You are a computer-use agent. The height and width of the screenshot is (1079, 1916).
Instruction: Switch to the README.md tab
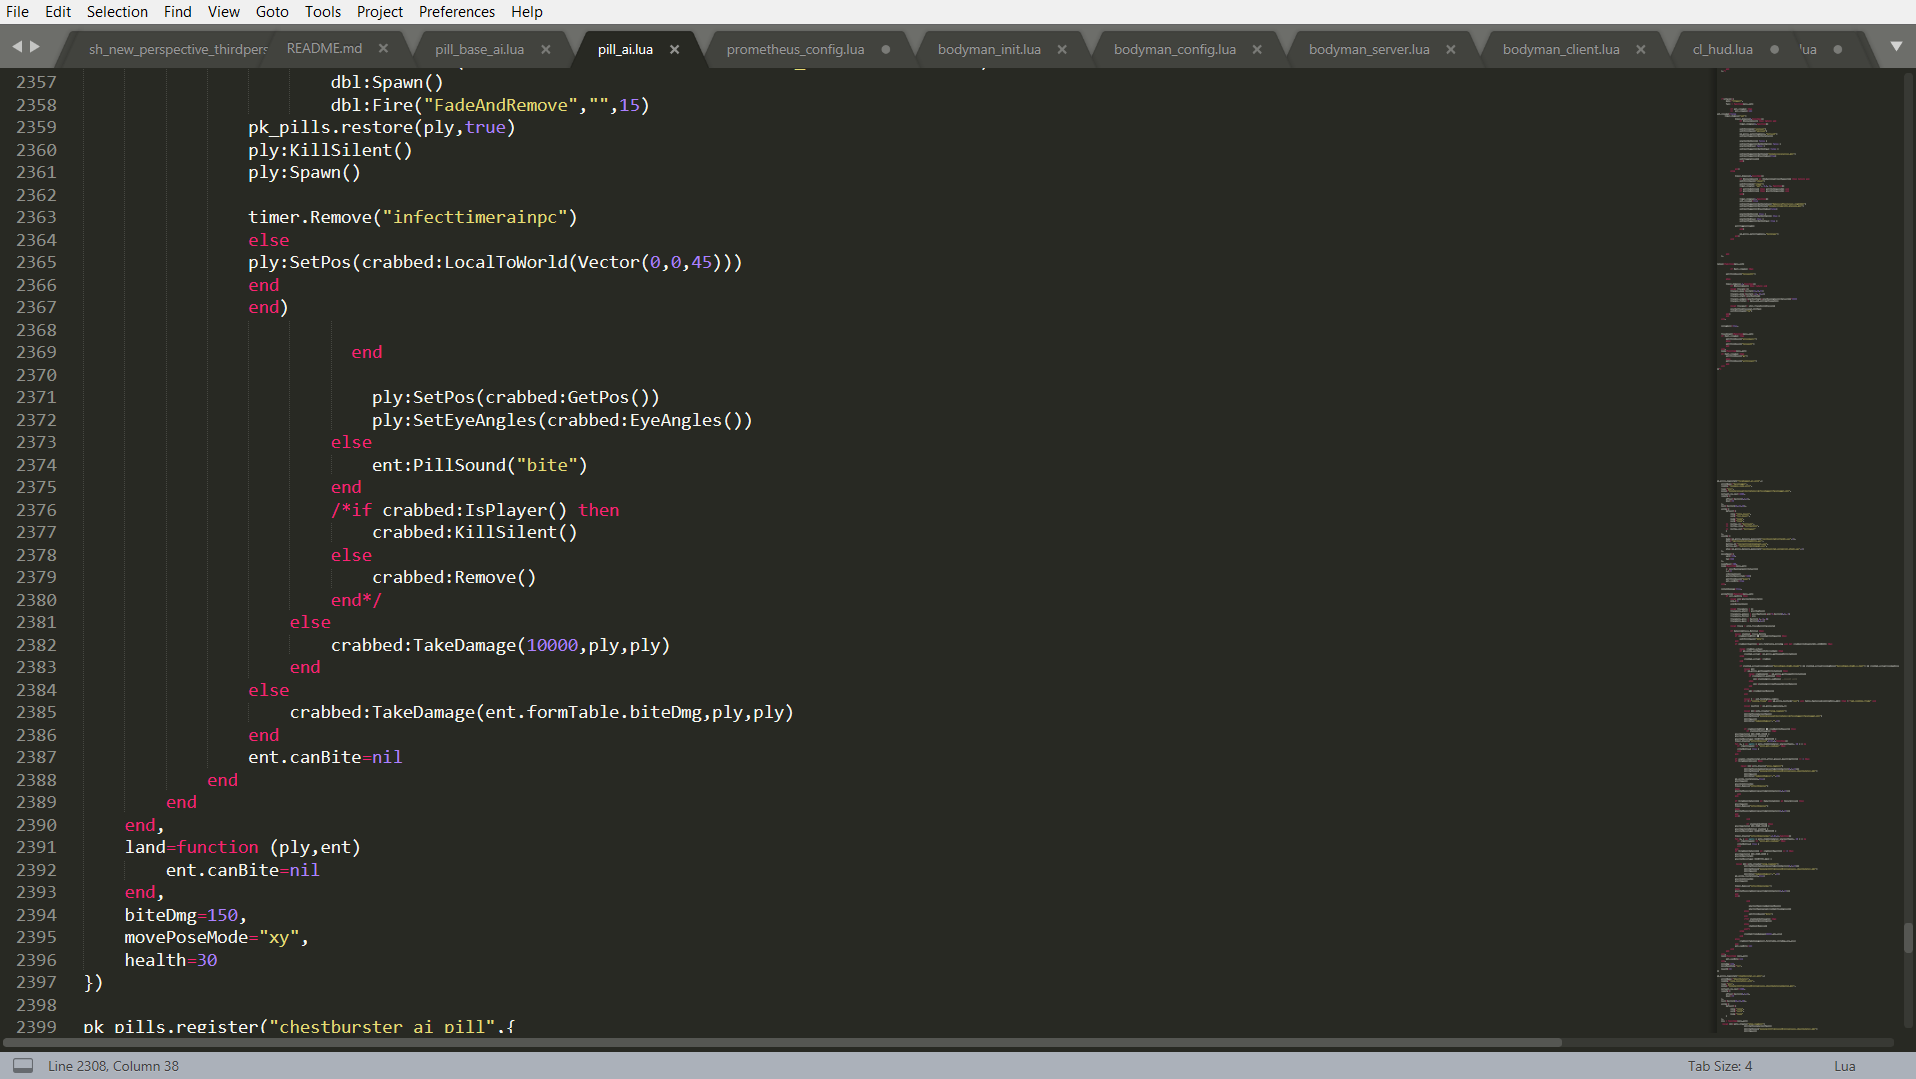tap(324, 48)
